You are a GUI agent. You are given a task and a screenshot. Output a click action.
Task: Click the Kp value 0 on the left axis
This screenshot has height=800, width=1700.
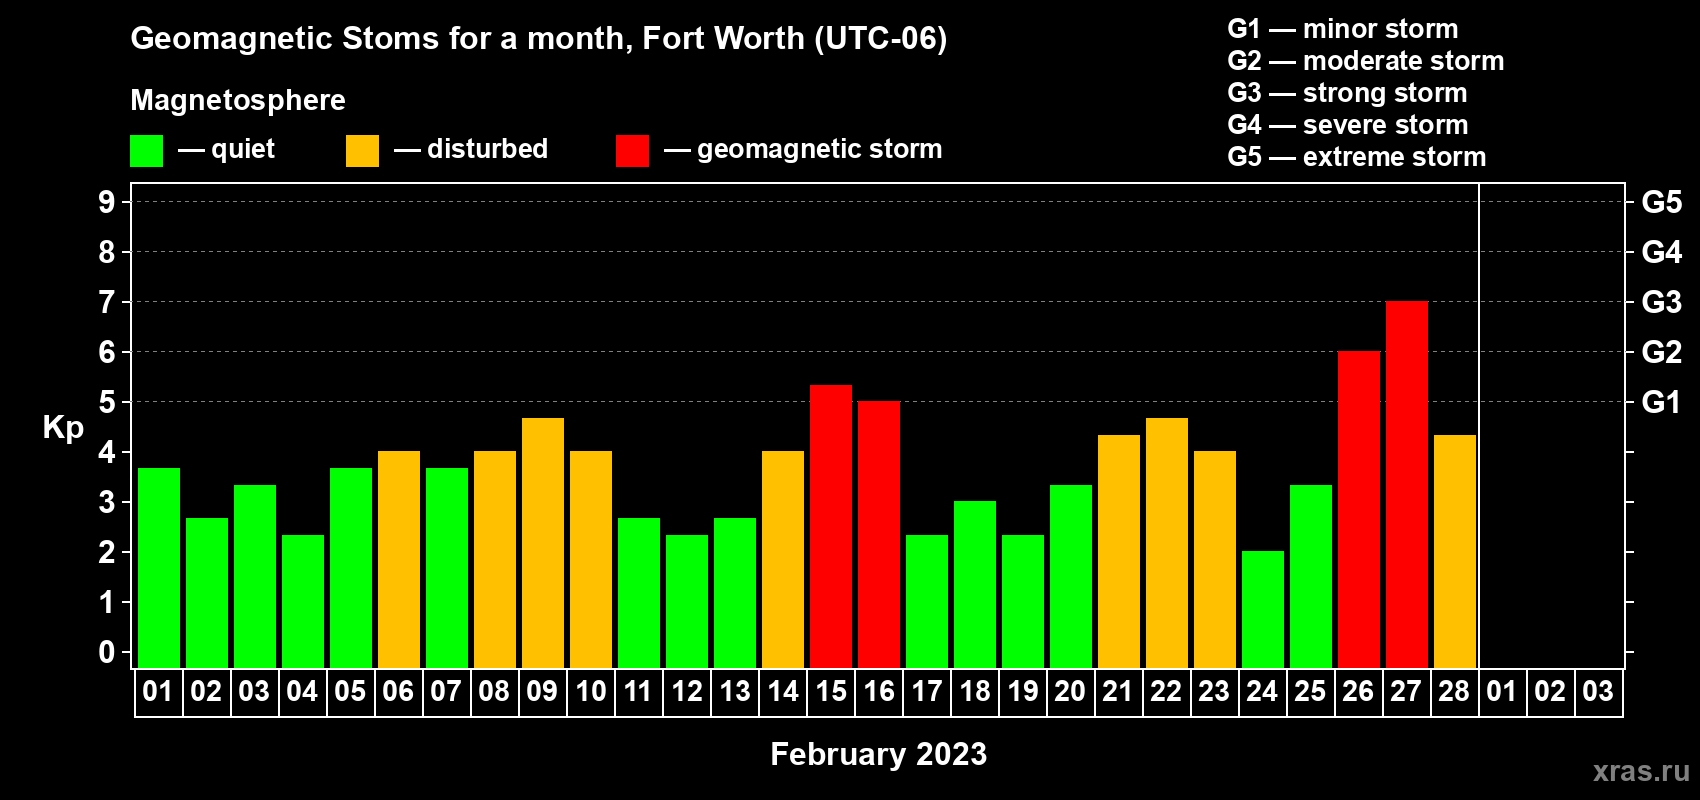(x=107, y=652)
